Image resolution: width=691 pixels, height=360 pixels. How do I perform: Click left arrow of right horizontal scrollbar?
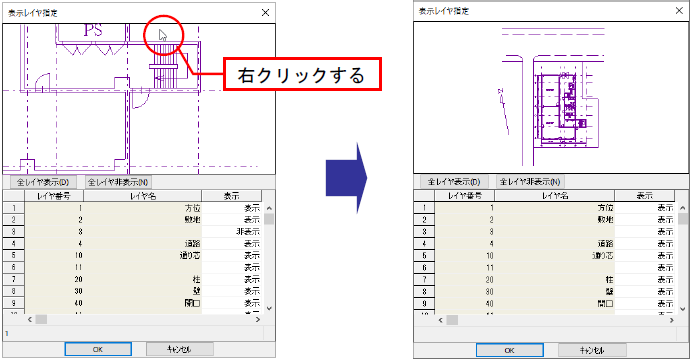pyautogui.click(x=441, y=320)
